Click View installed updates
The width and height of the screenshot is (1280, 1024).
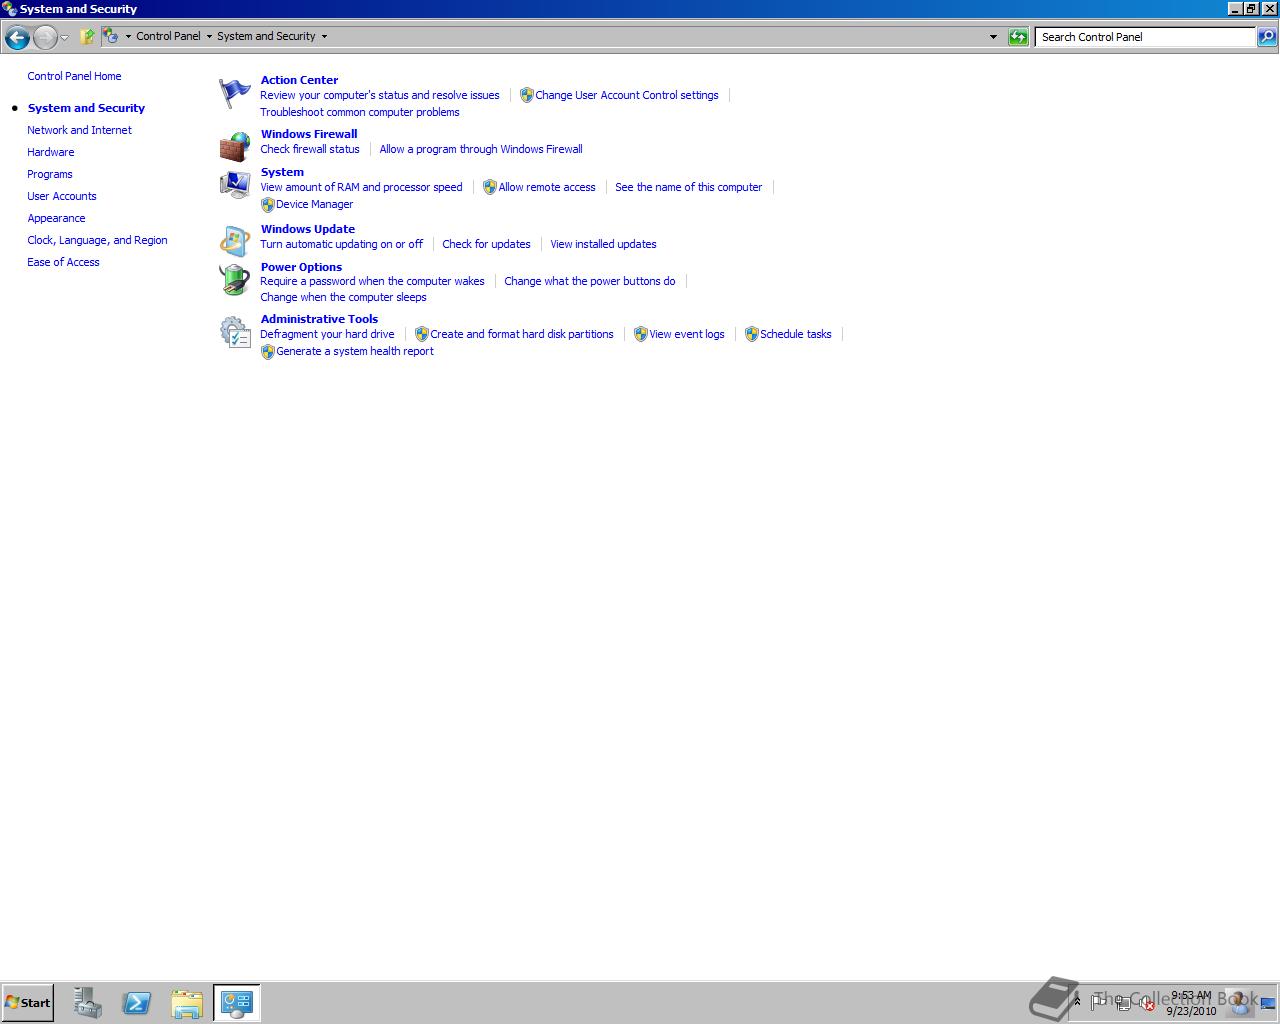(603, 244)
